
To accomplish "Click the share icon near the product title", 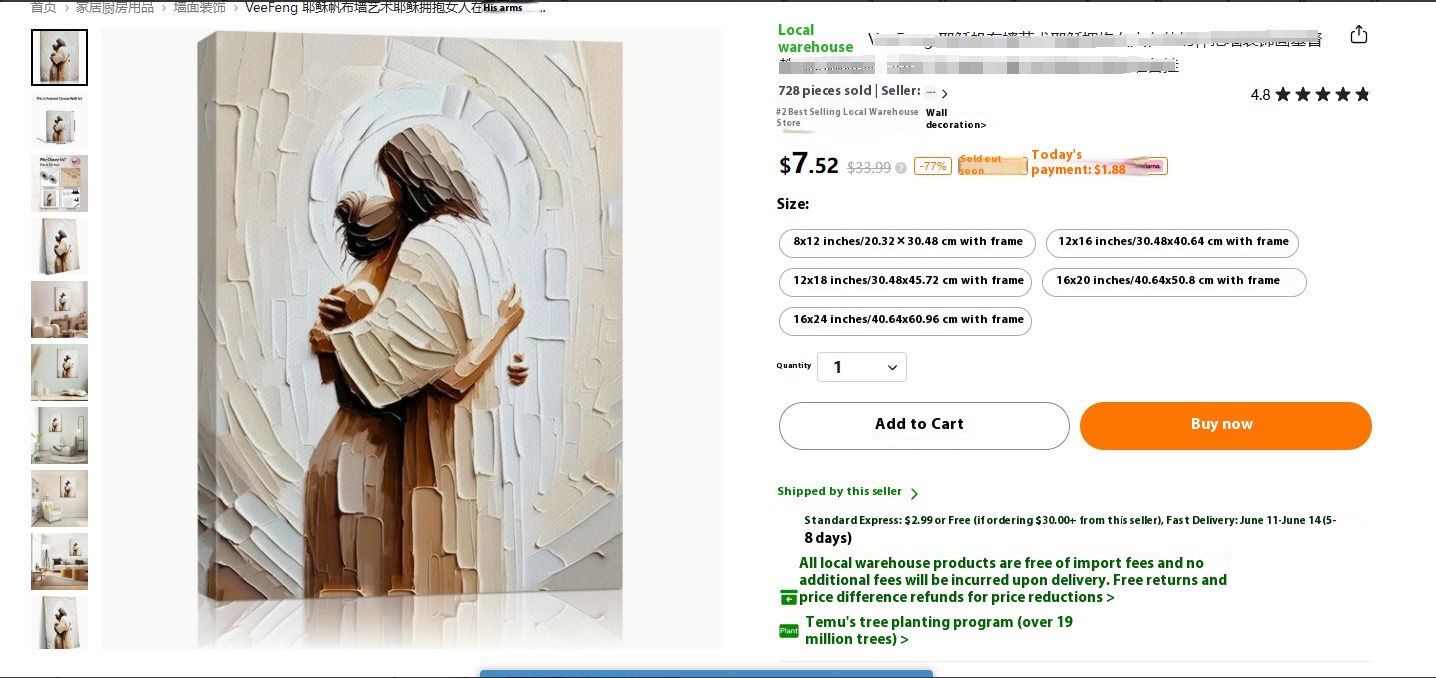I will tap(1358, 34).
